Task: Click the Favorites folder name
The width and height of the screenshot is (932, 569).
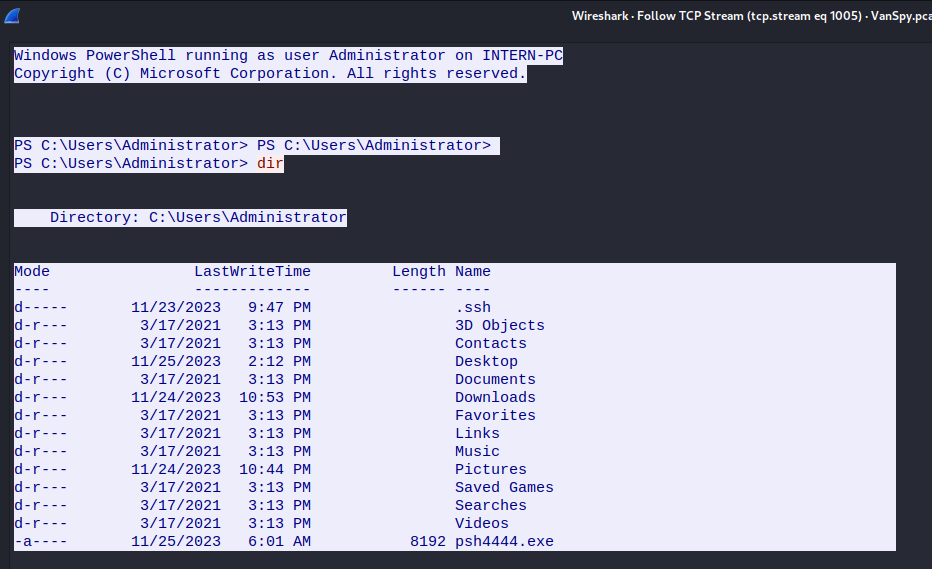Action: pos(496,416)
